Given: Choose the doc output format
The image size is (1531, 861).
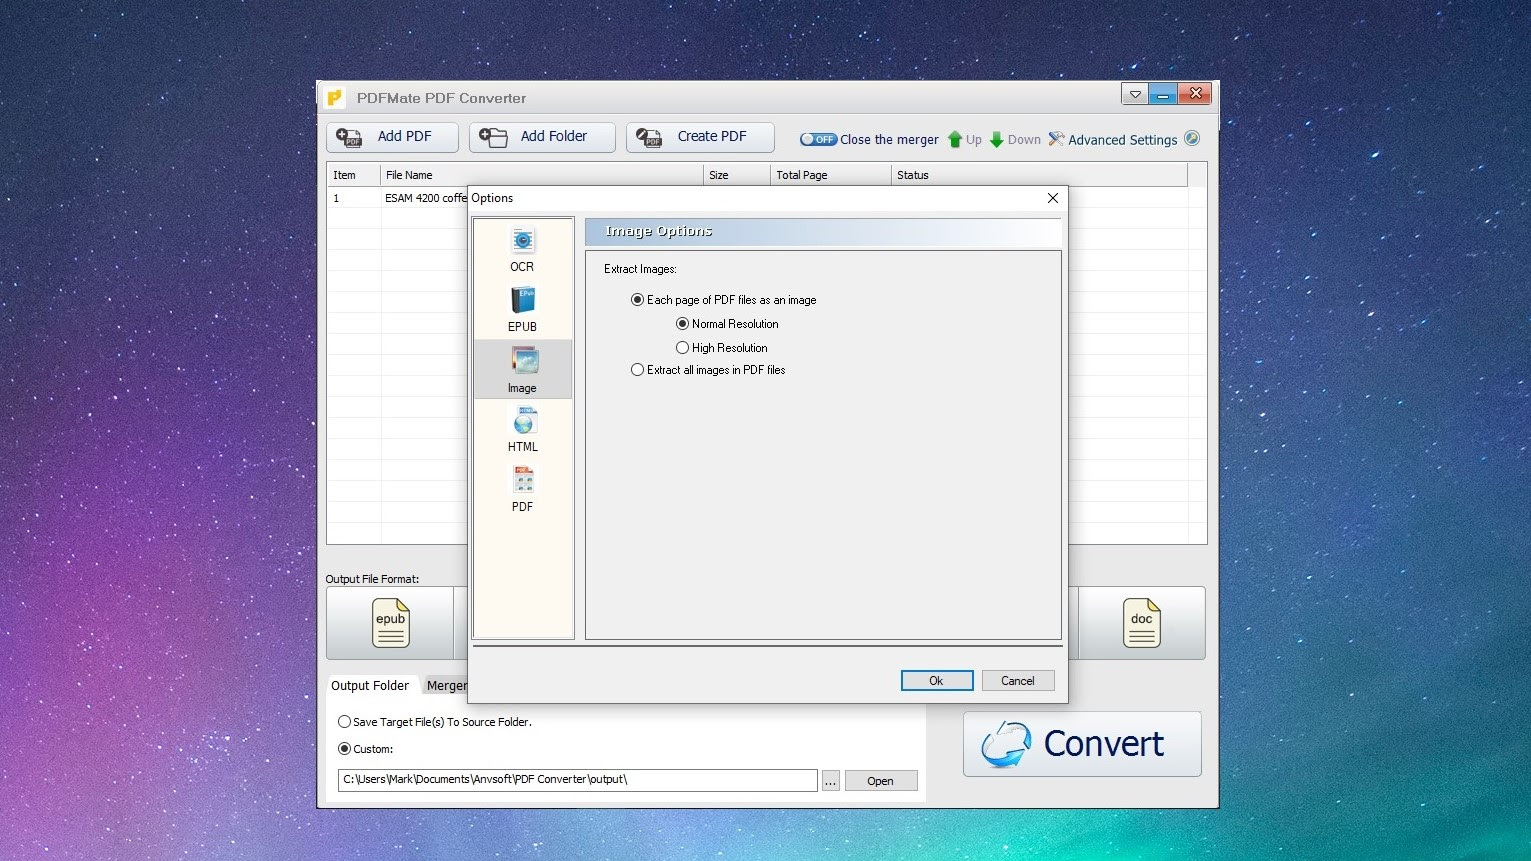Looking at the screenshot, I should click(x=1141, y=622).
